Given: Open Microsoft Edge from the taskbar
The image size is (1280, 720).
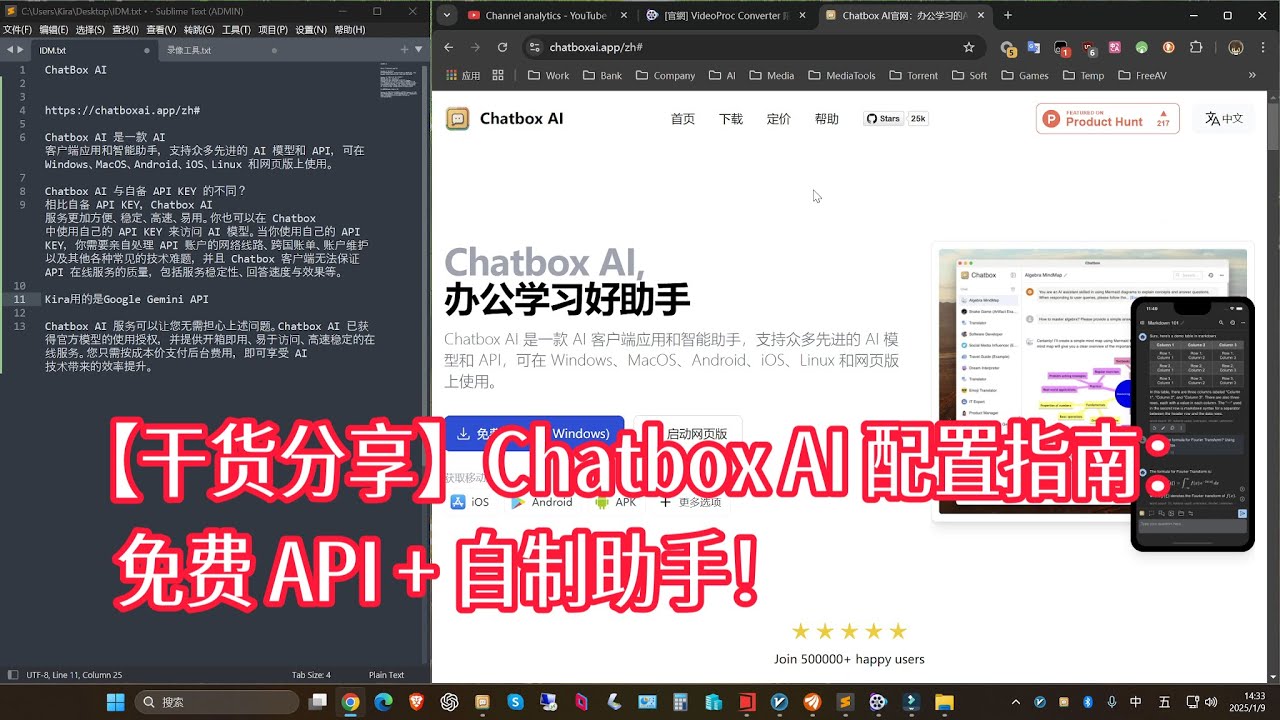Looking at the screenshot, I should 383,702.
